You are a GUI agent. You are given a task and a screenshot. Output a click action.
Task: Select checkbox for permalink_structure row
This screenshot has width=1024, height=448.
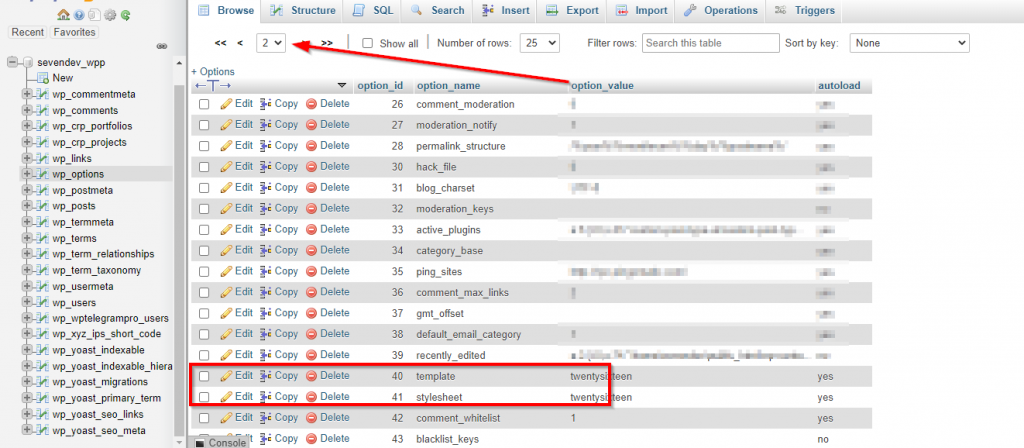click(204, 146)
